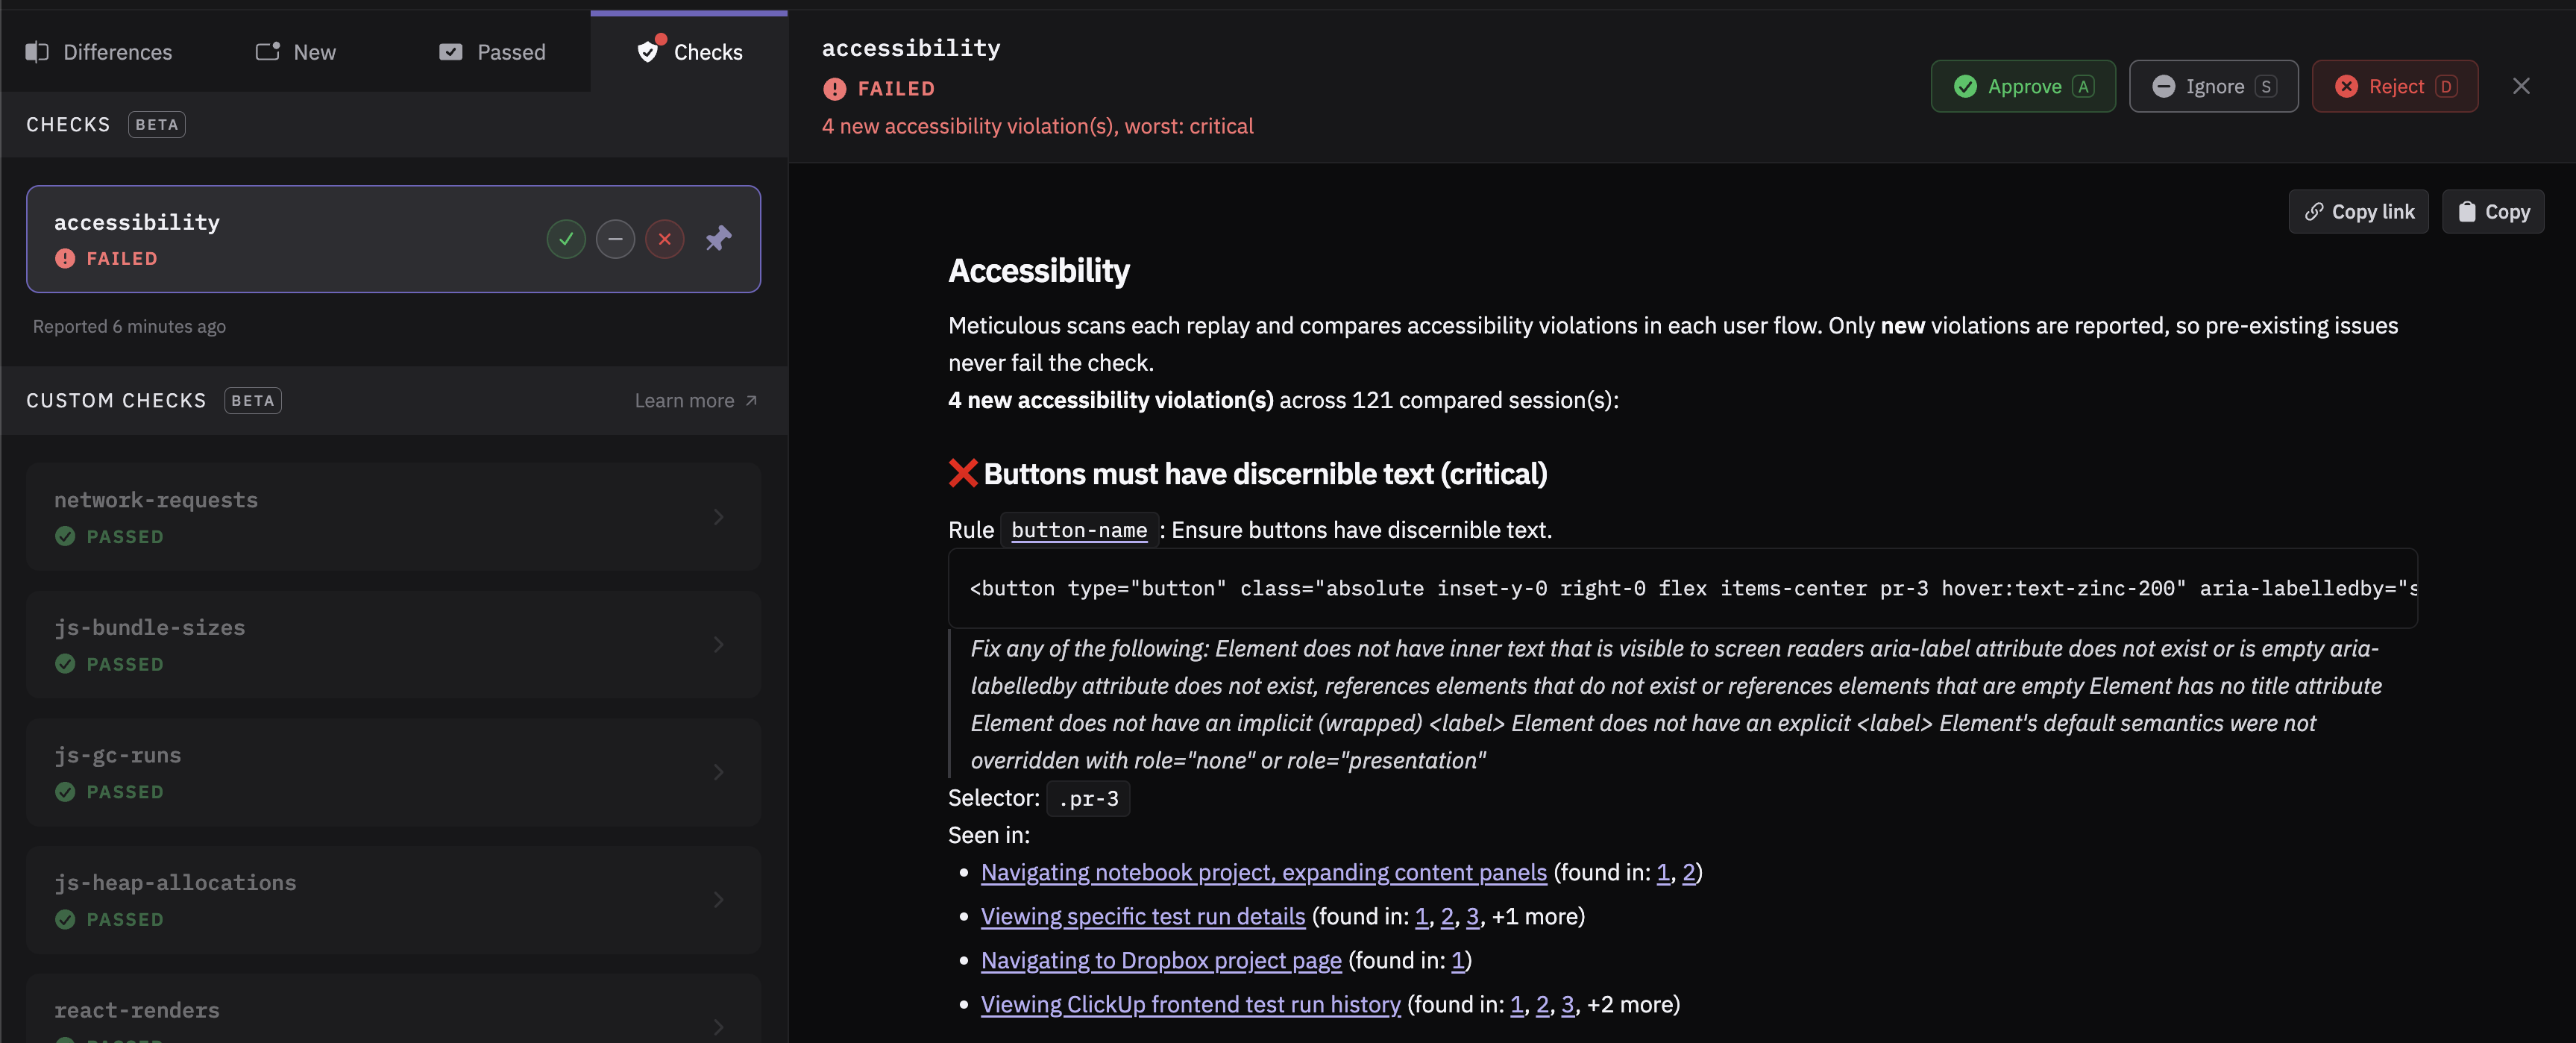Switch to the Differences tab
2576x1043 pixels.
[x=99, y=52]
